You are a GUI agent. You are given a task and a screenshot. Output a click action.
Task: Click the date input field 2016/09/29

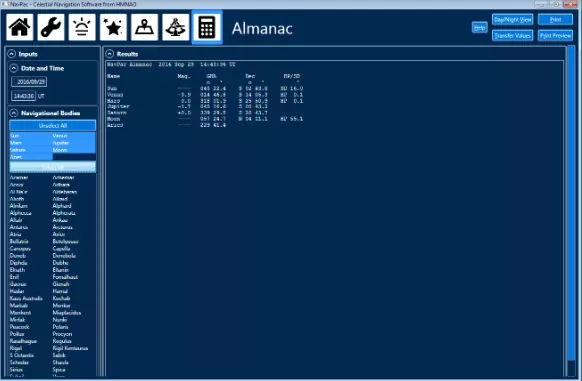(x=29, y=82)
